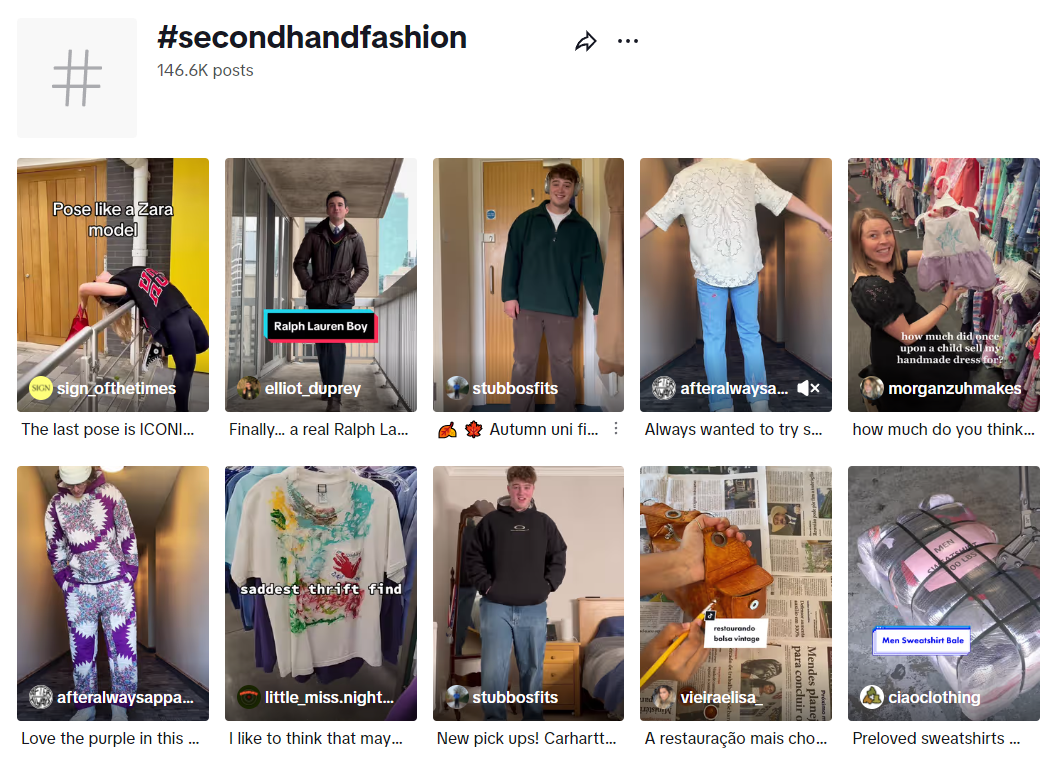Click the "A restauração mais cho..." caption
Image resolution: width=1052 pixels, height=761 pixels.
736,739
